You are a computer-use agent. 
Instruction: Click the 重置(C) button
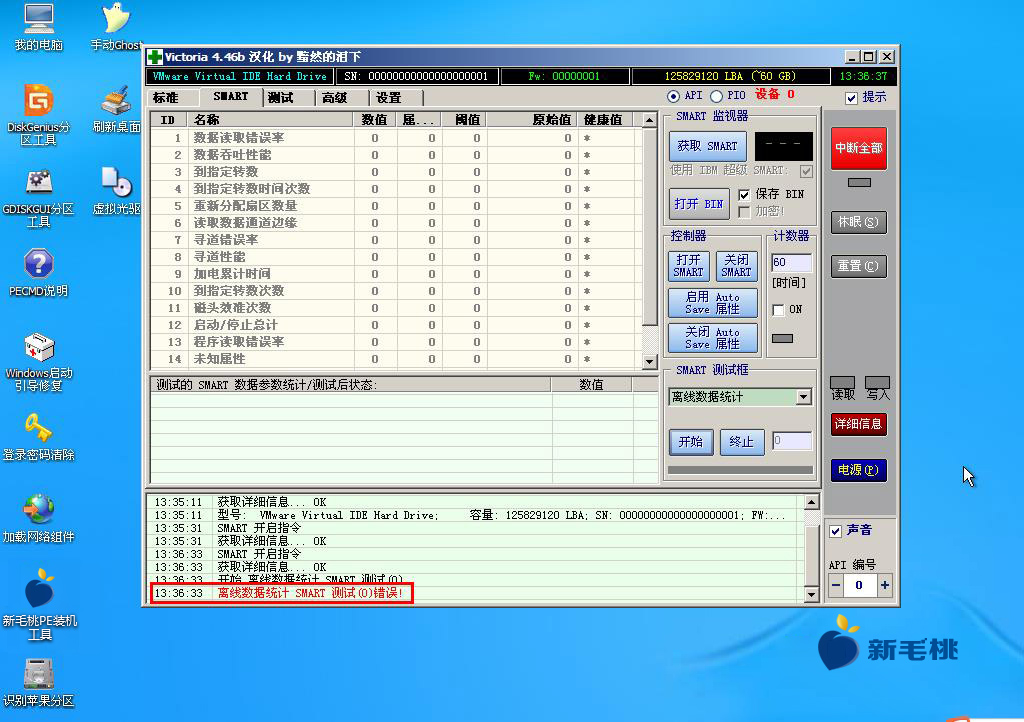coord(859,266)
